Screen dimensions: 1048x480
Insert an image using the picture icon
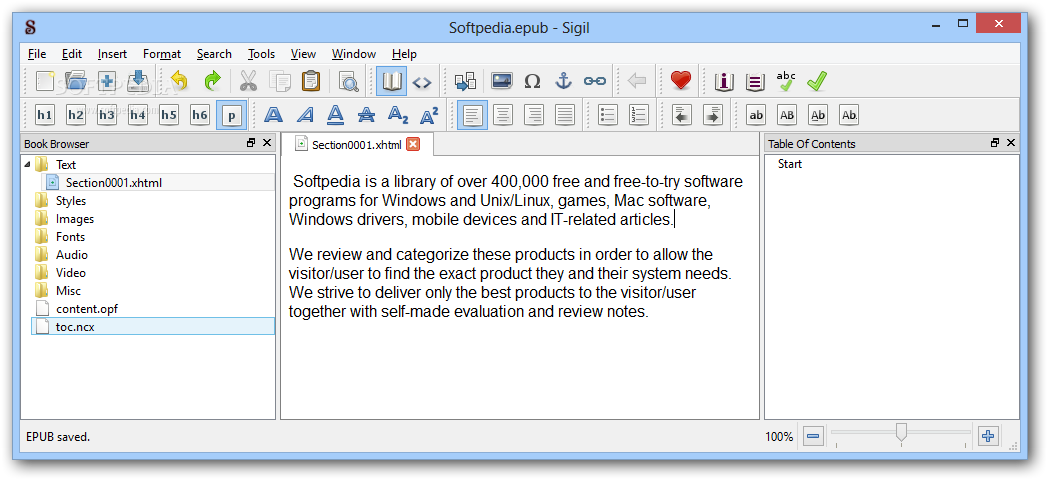(x=501, y=82)
